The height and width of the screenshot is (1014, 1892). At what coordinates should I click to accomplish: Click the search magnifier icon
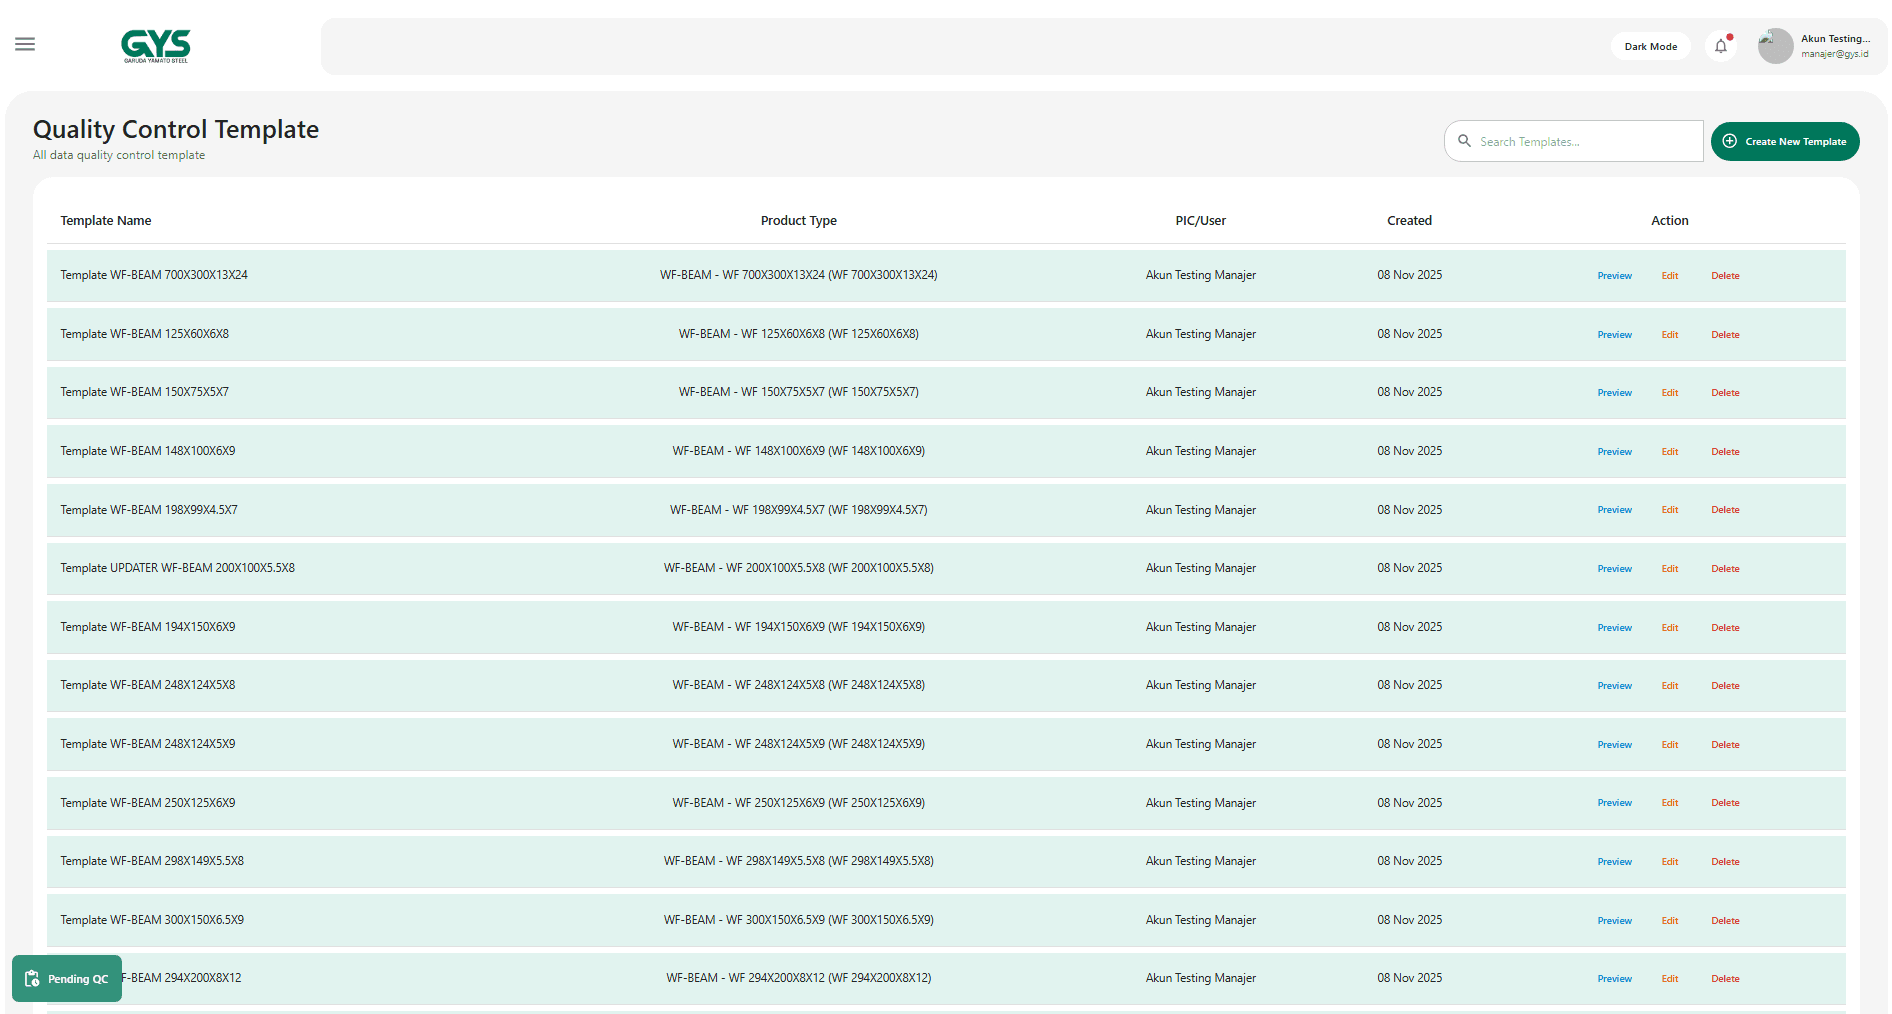(x=1464, y=141)
